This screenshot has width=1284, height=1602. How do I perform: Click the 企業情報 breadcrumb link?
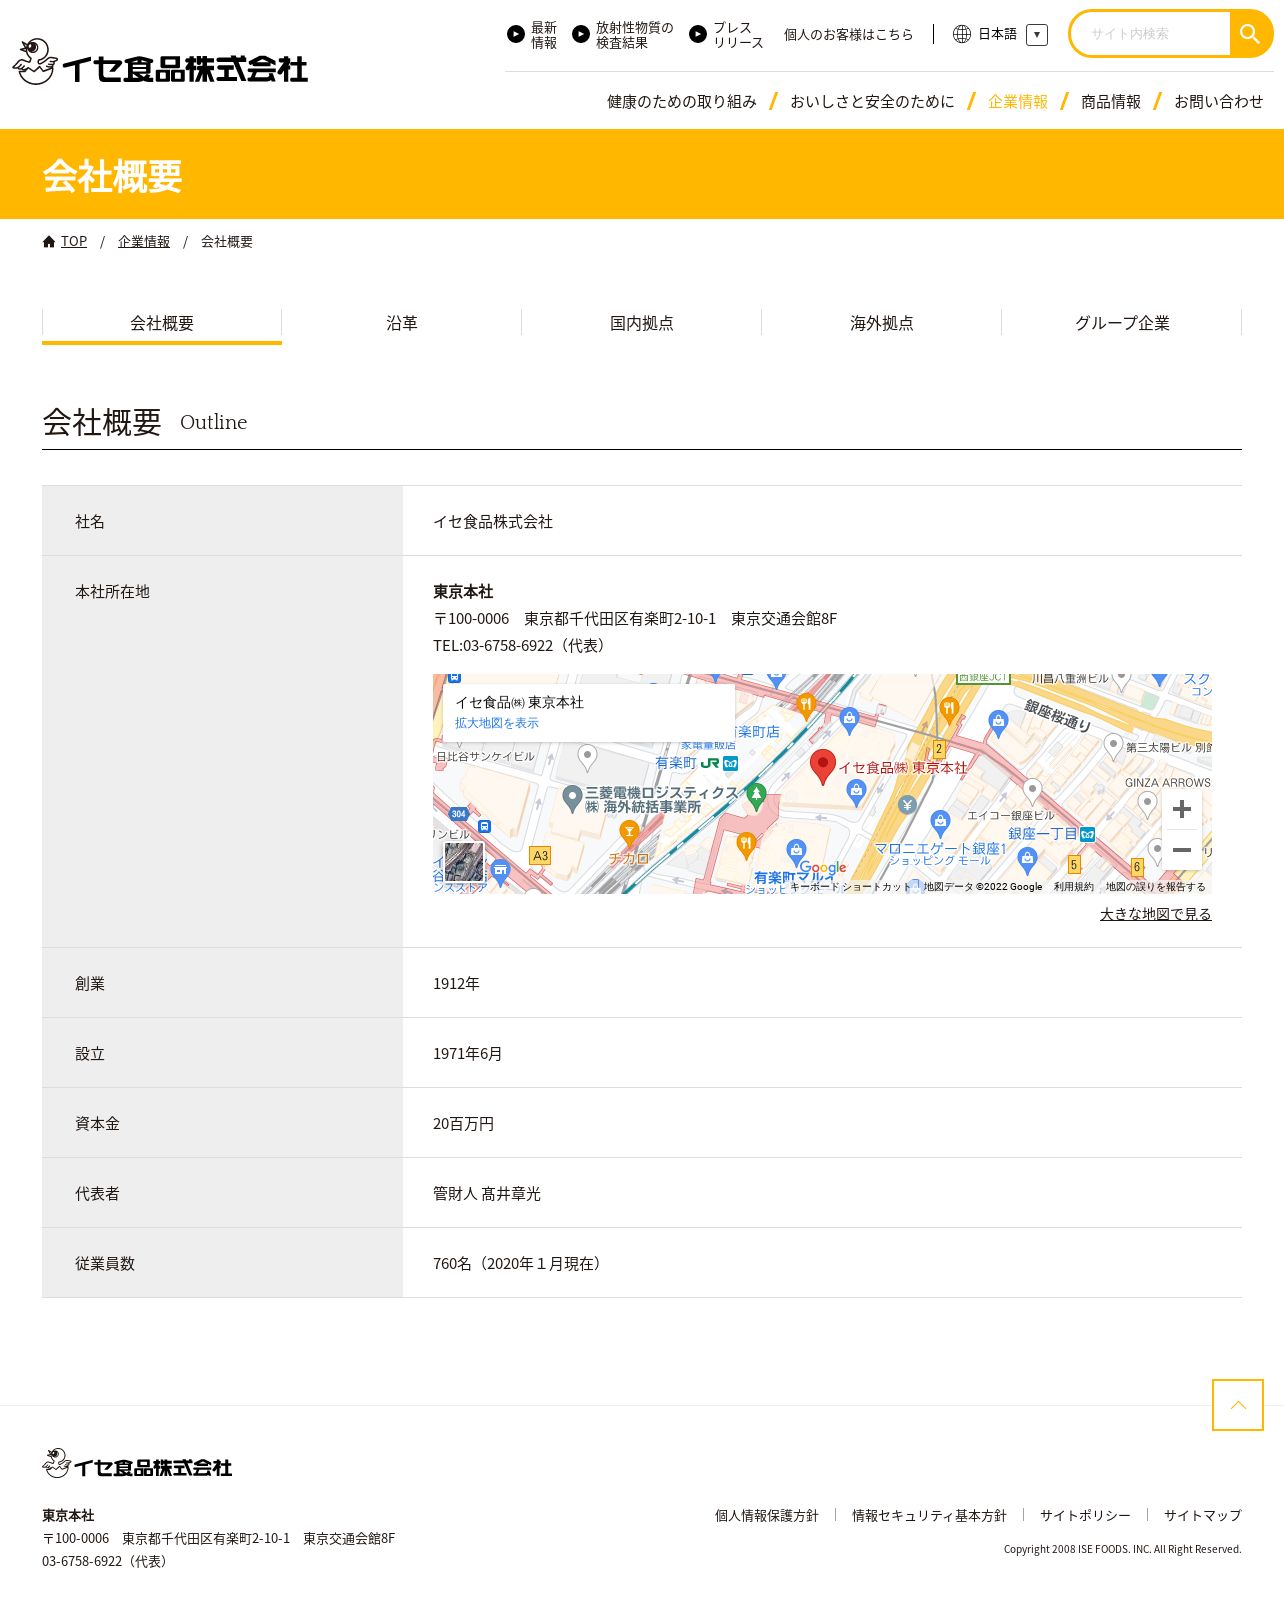click(144, 242)
